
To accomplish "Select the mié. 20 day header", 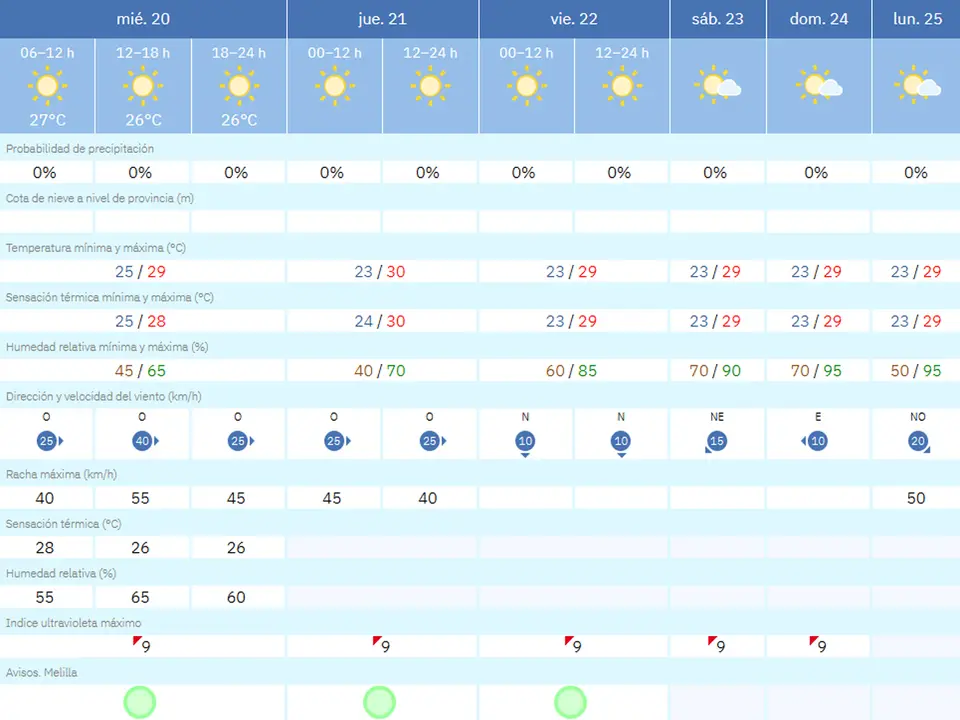I will [x=143, y=19].
